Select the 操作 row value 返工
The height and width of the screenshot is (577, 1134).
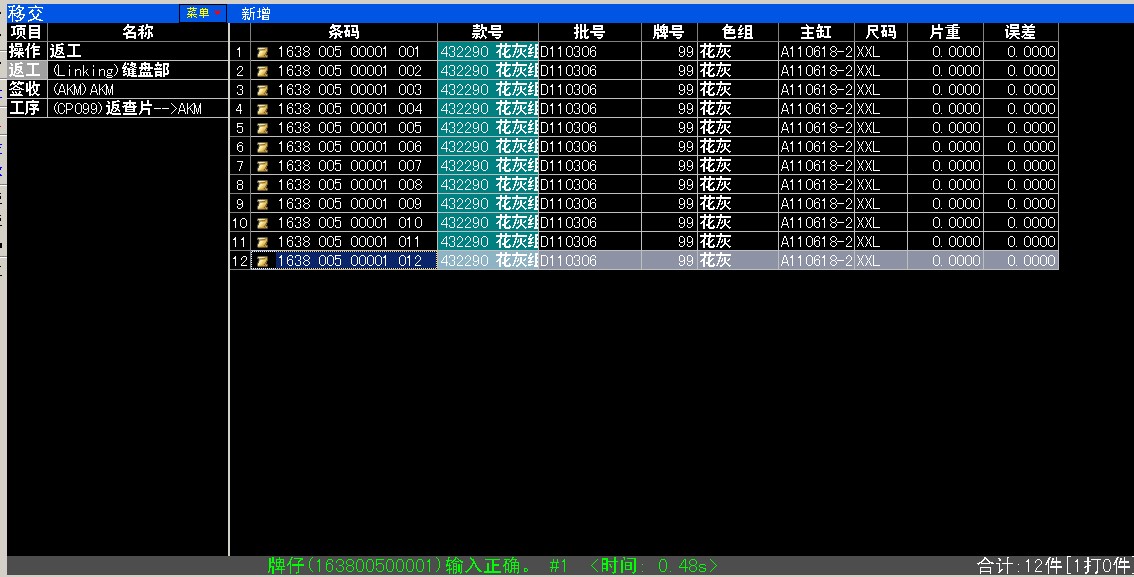tap(137, 51)
